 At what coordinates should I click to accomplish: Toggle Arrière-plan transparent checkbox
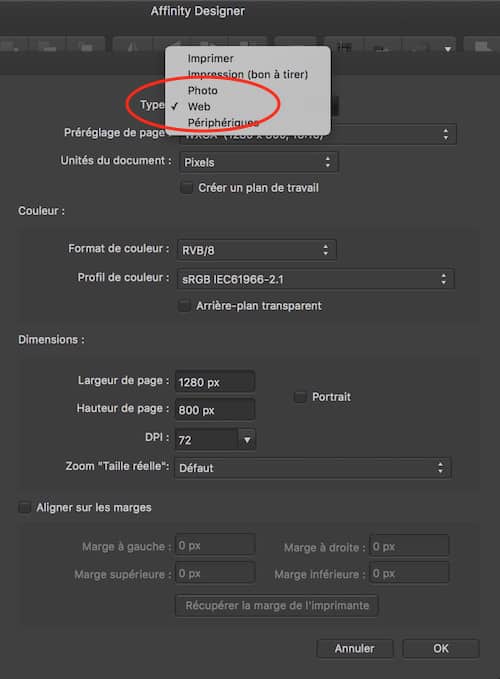pos(184,306)
